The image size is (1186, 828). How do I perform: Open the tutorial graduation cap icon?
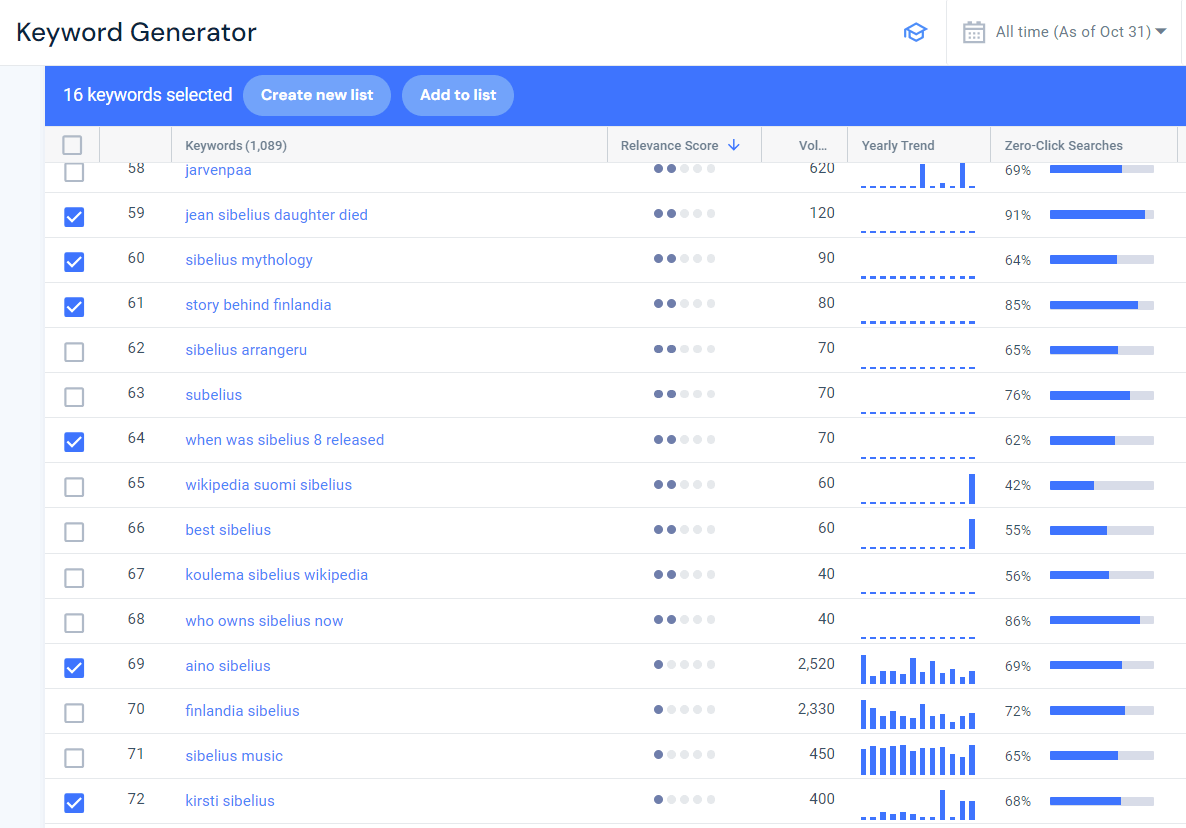pyautogui.click(x=915, y=31)
